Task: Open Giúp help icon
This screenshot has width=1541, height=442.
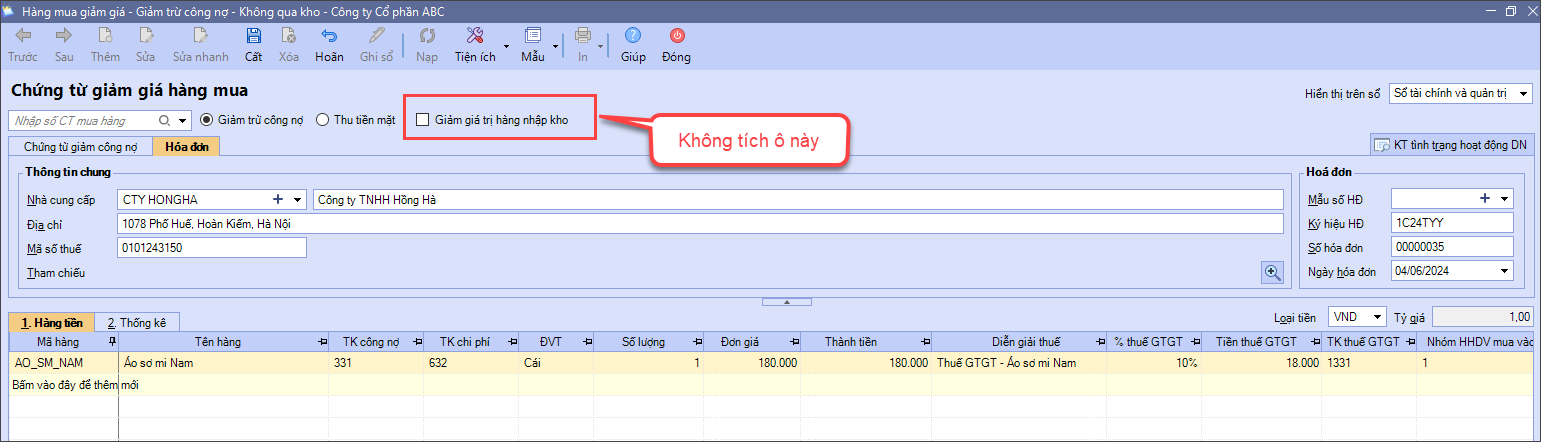Action: tap(633, 37)
